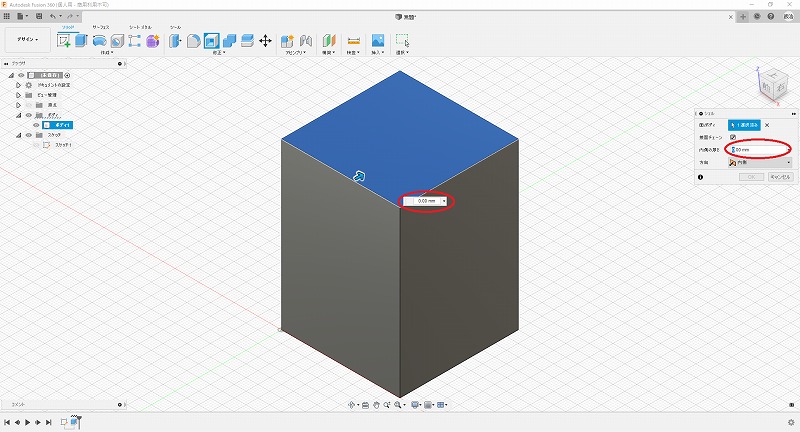Click the Insert image icon
800x432 pixels.
point(378,41)
